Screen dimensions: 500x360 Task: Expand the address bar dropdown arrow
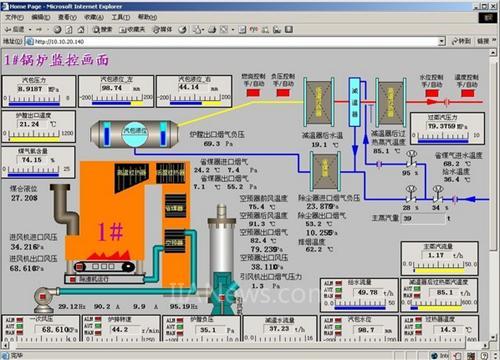(x=442, y=41)
